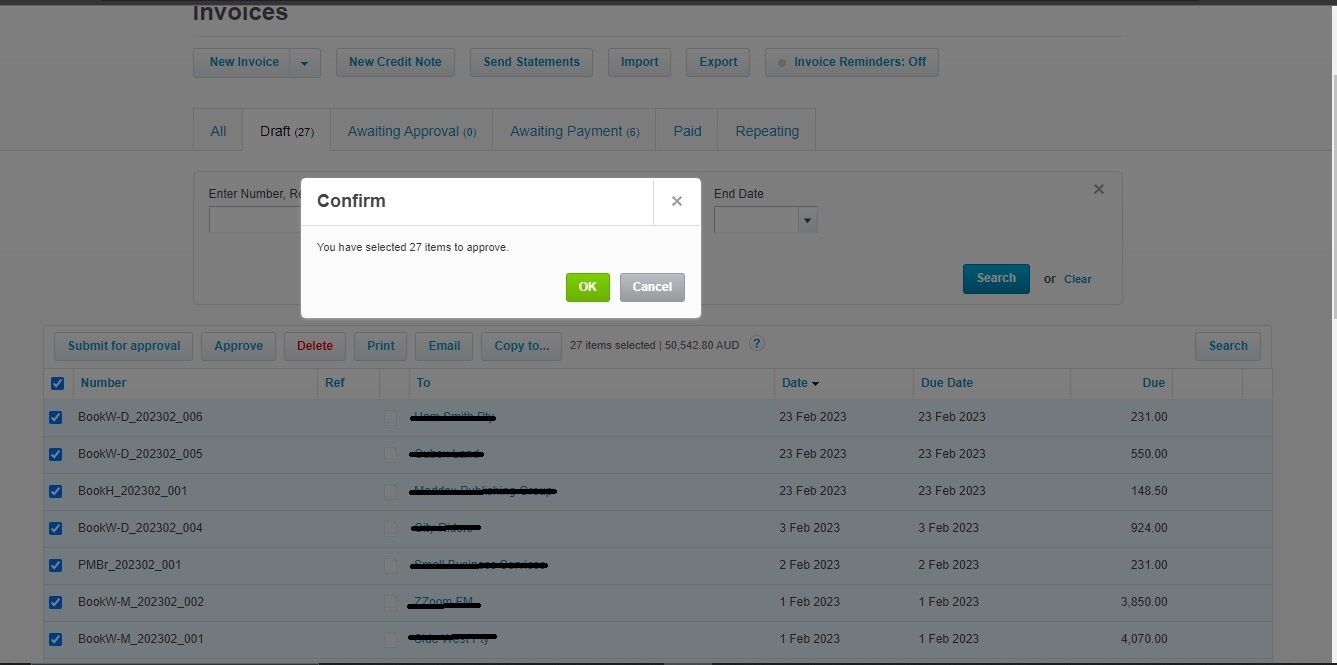
Task: Select the Draft (27) tab
Action: point(287,131)
